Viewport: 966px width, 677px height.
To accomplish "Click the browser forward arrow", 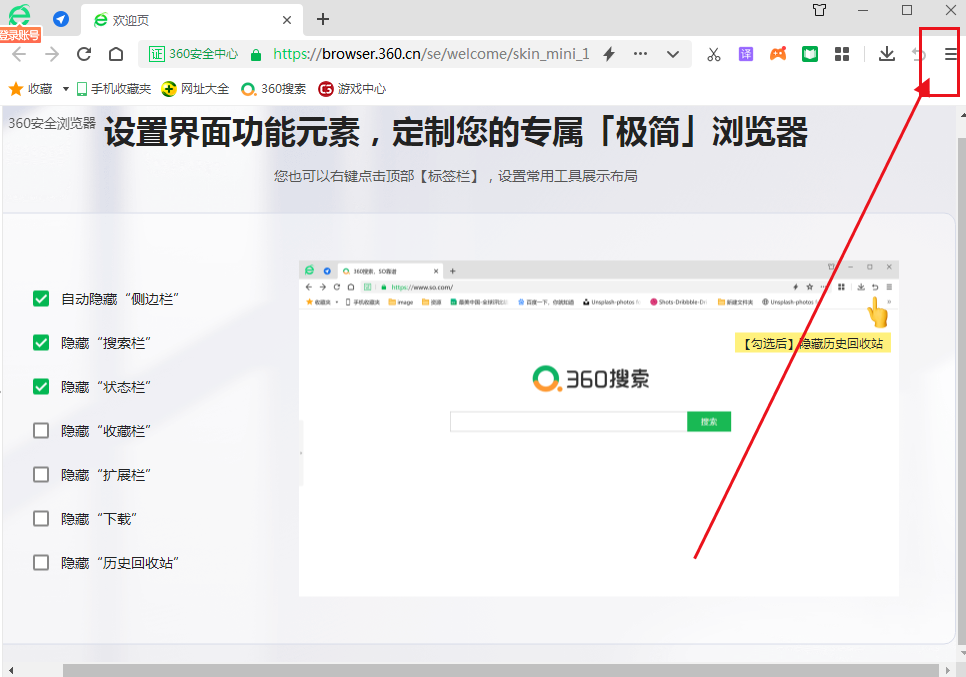I will point(52,54).
